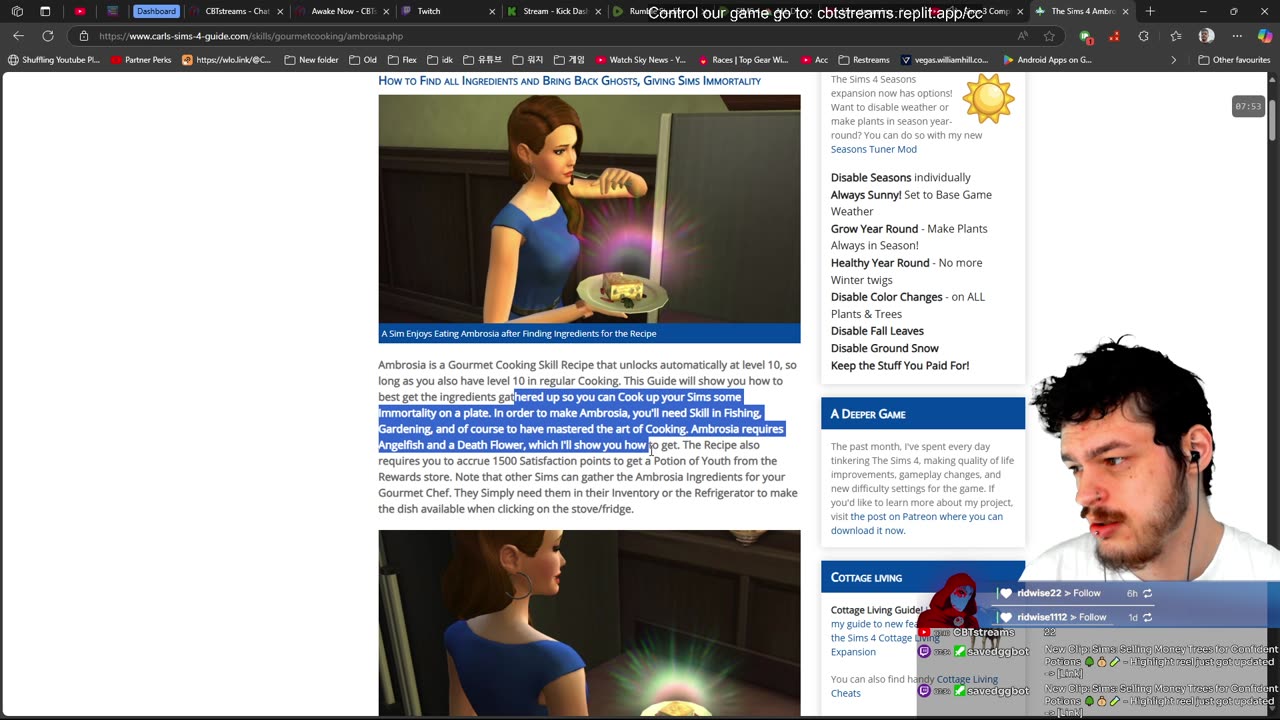
Task: Open the Favourites hub icon
Action: coord(1174,36)
